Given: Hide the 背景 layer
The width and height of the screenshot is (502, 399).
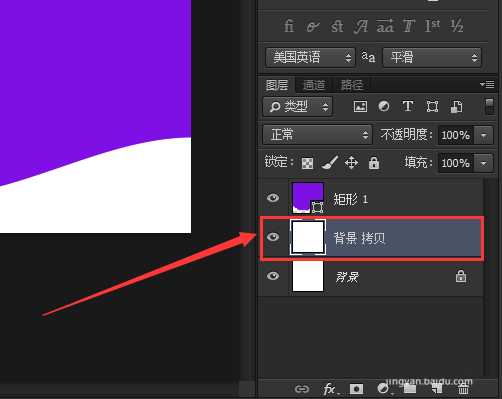Looking at the screenshot, I should coord(273,276).
